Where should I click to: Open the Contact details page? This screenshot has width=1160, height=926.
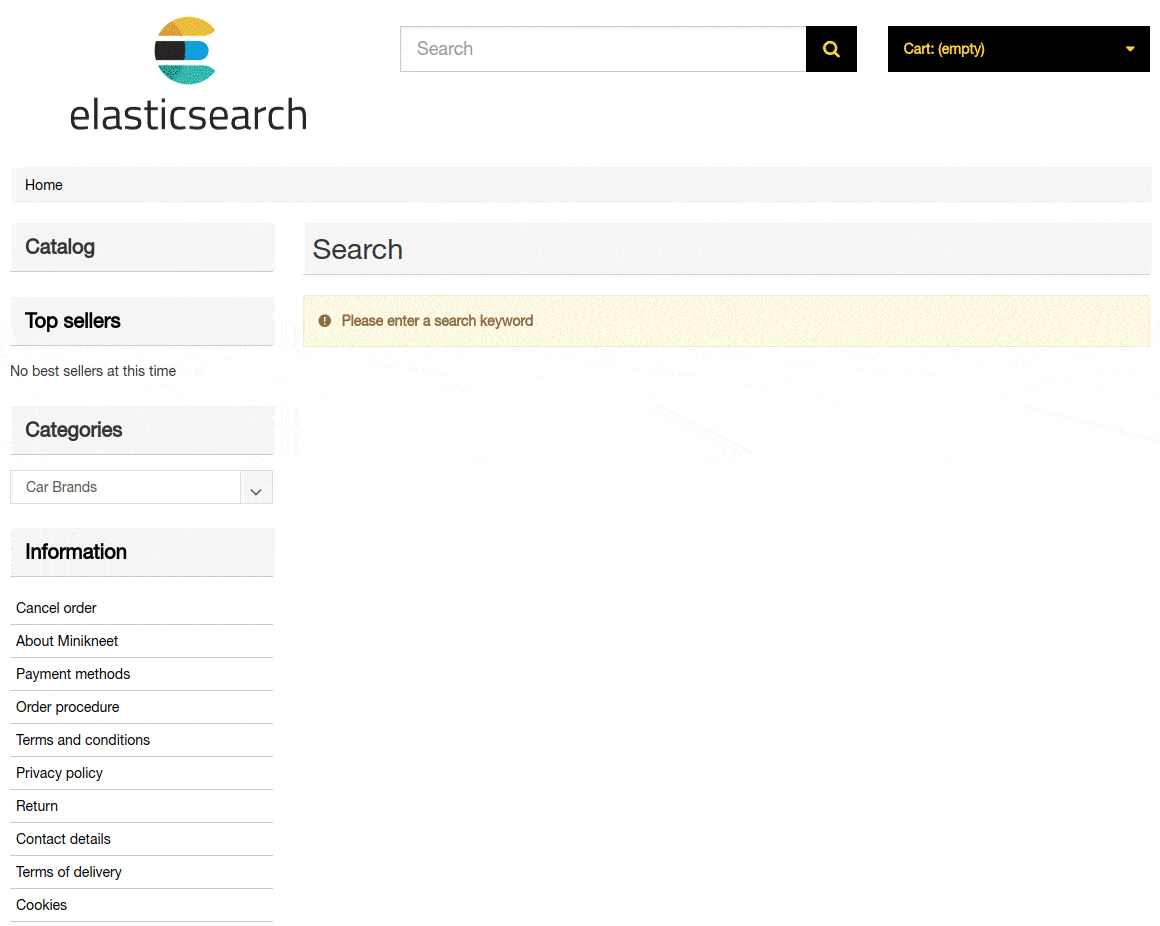point(63,839)
